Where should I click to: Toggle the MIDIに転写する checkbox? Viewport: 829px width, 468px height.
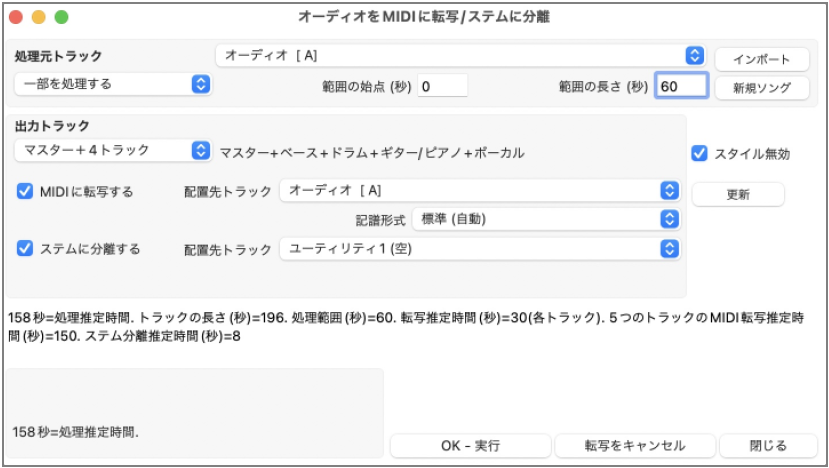(25, 191)
